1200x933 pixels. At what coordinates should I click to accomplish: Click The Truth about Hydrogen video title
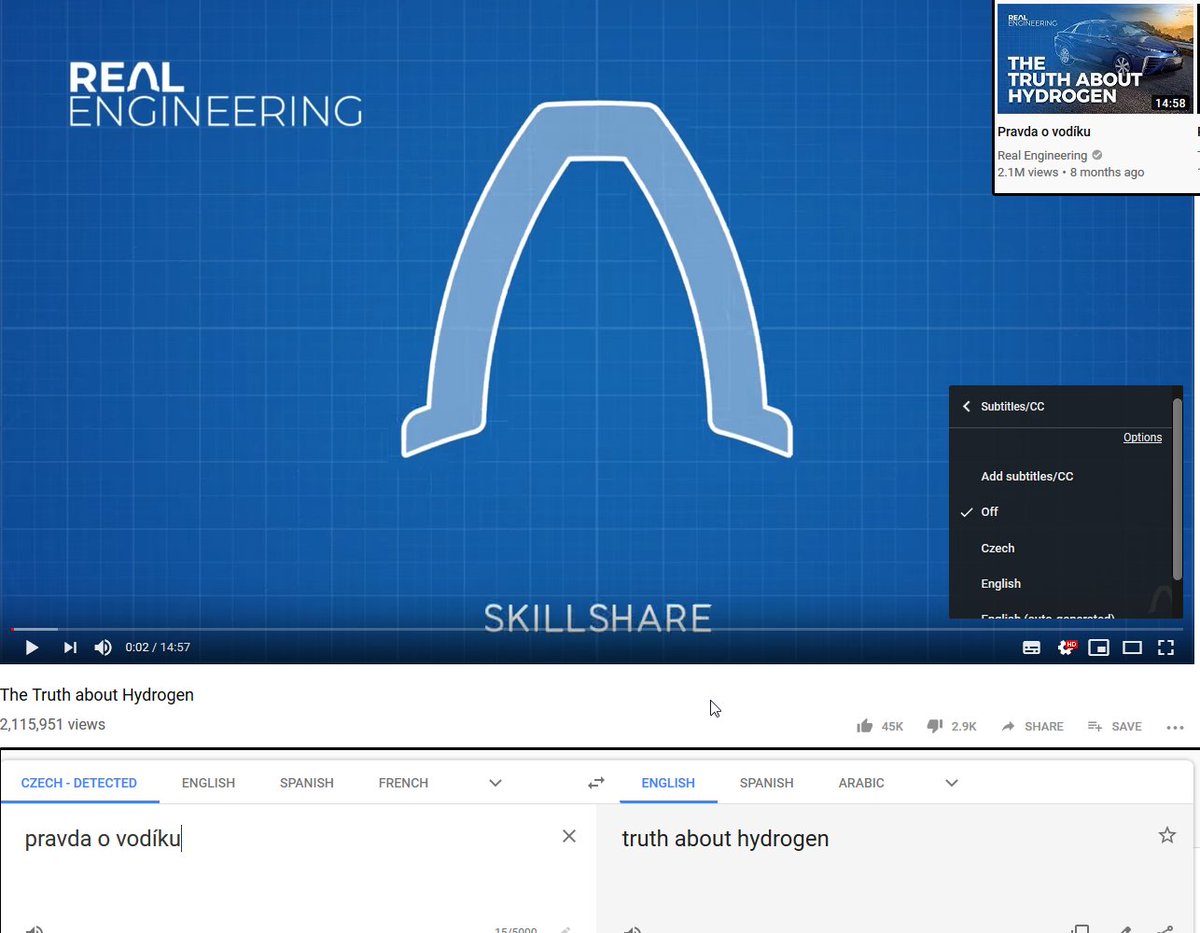click(97, 695)
